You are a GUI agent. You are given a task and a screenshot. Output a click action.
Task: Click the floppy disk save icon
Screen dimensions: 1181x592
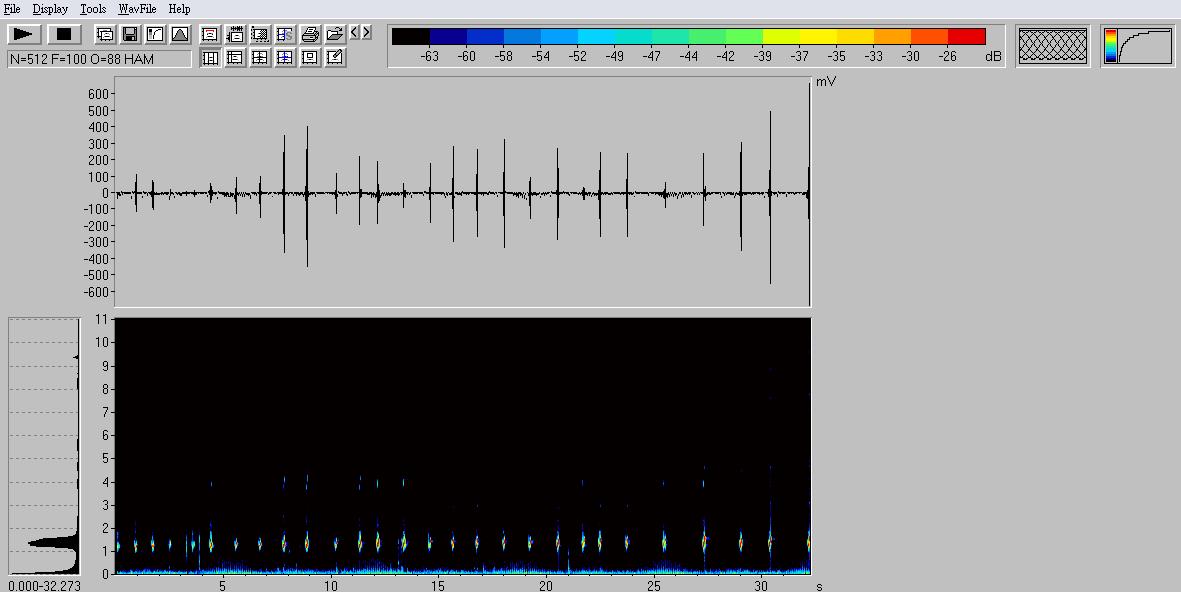(x=130, y=34)
